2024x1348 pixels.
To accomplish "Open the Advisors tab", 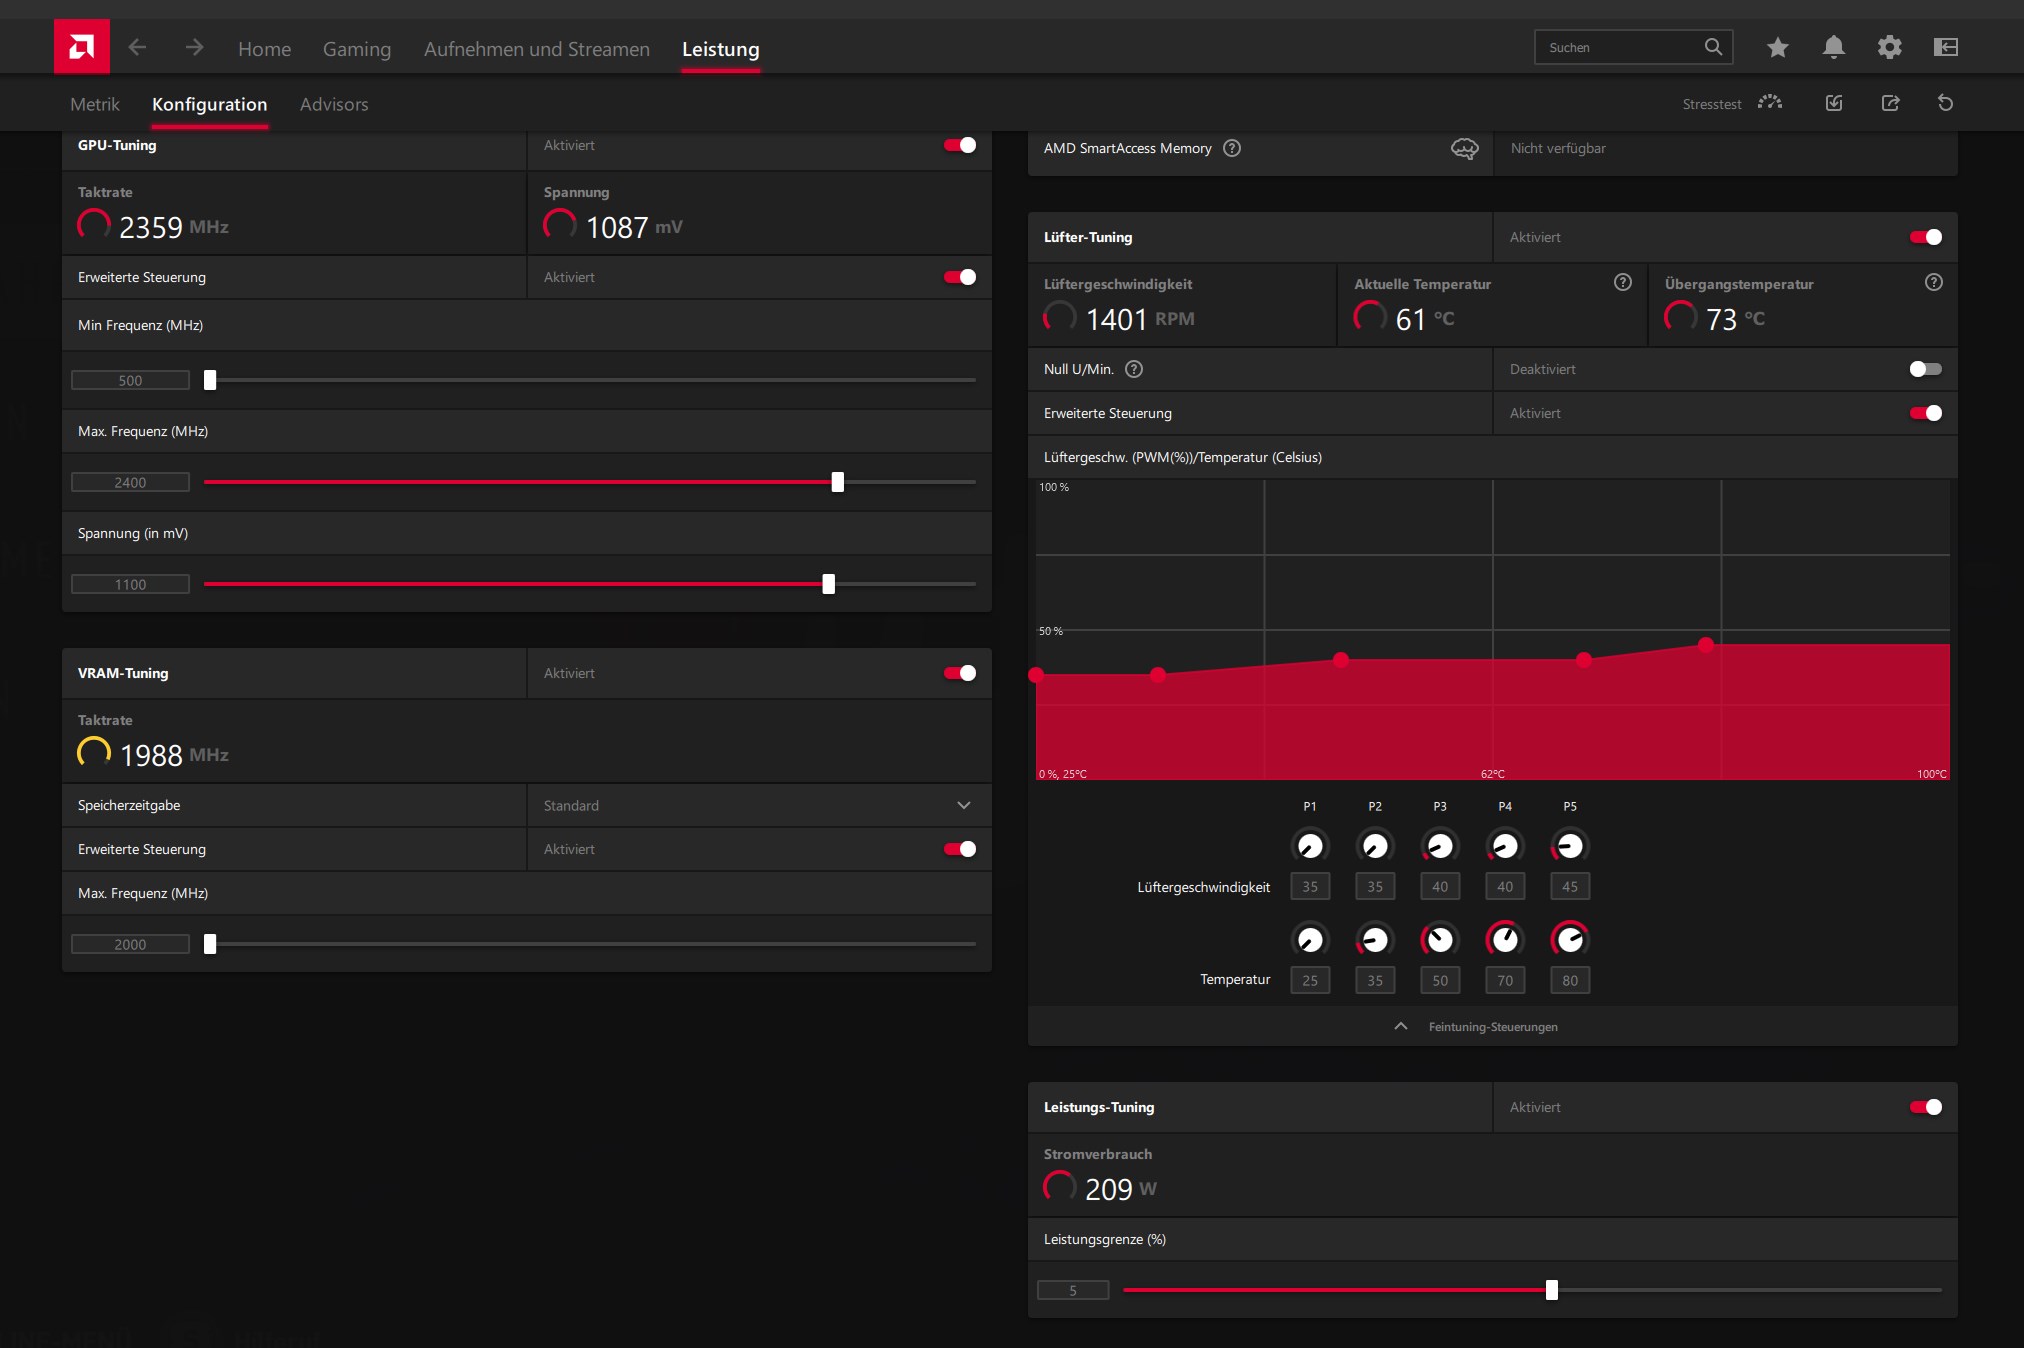I will click(x=333, y=104).
